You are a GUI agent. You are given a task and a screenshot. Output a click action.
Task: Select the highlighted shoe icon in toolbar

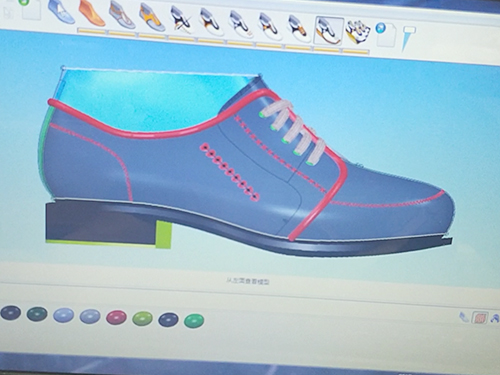click(329, 31)
